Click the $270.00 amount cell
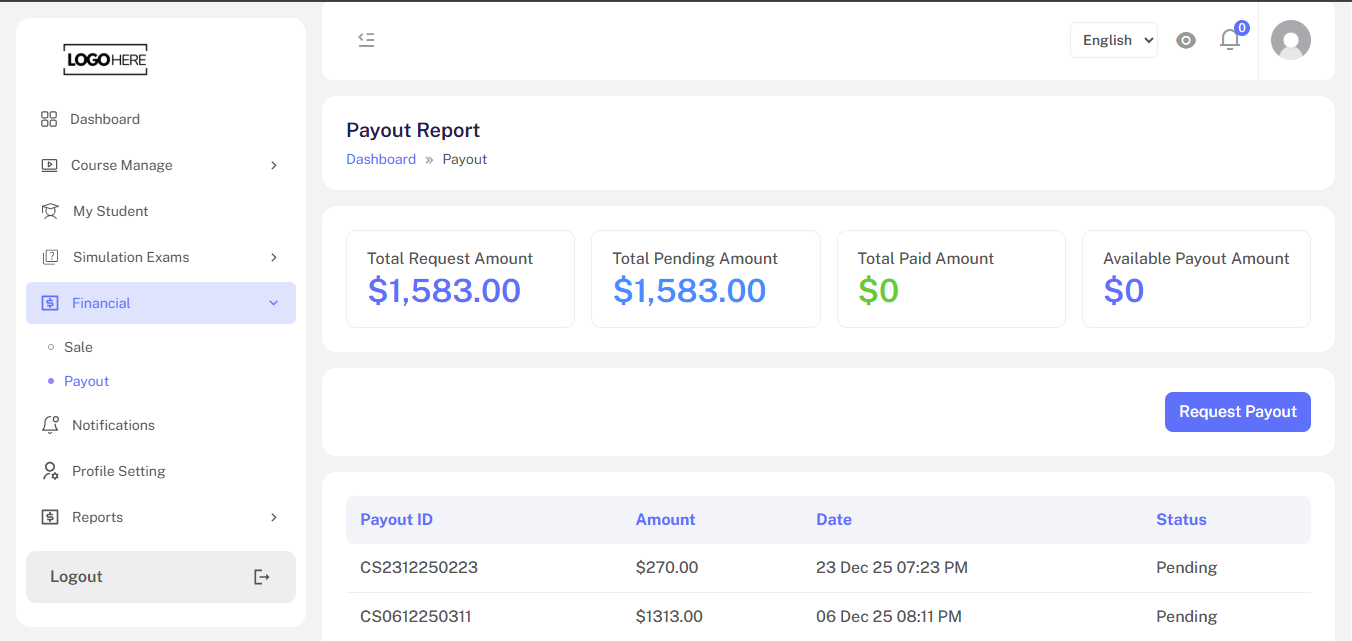This screenshot has height=641, width=1352. coord(667,567)
